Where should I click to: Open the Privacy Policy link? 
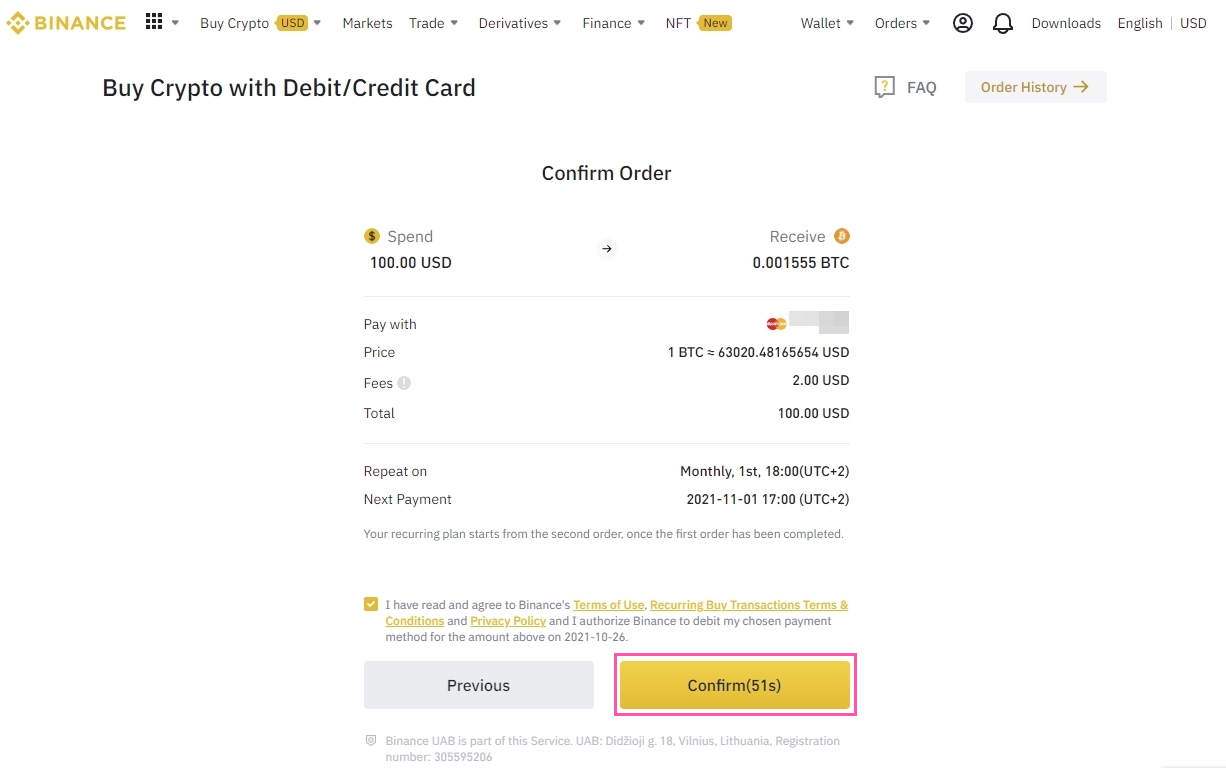tap(508, 621)
